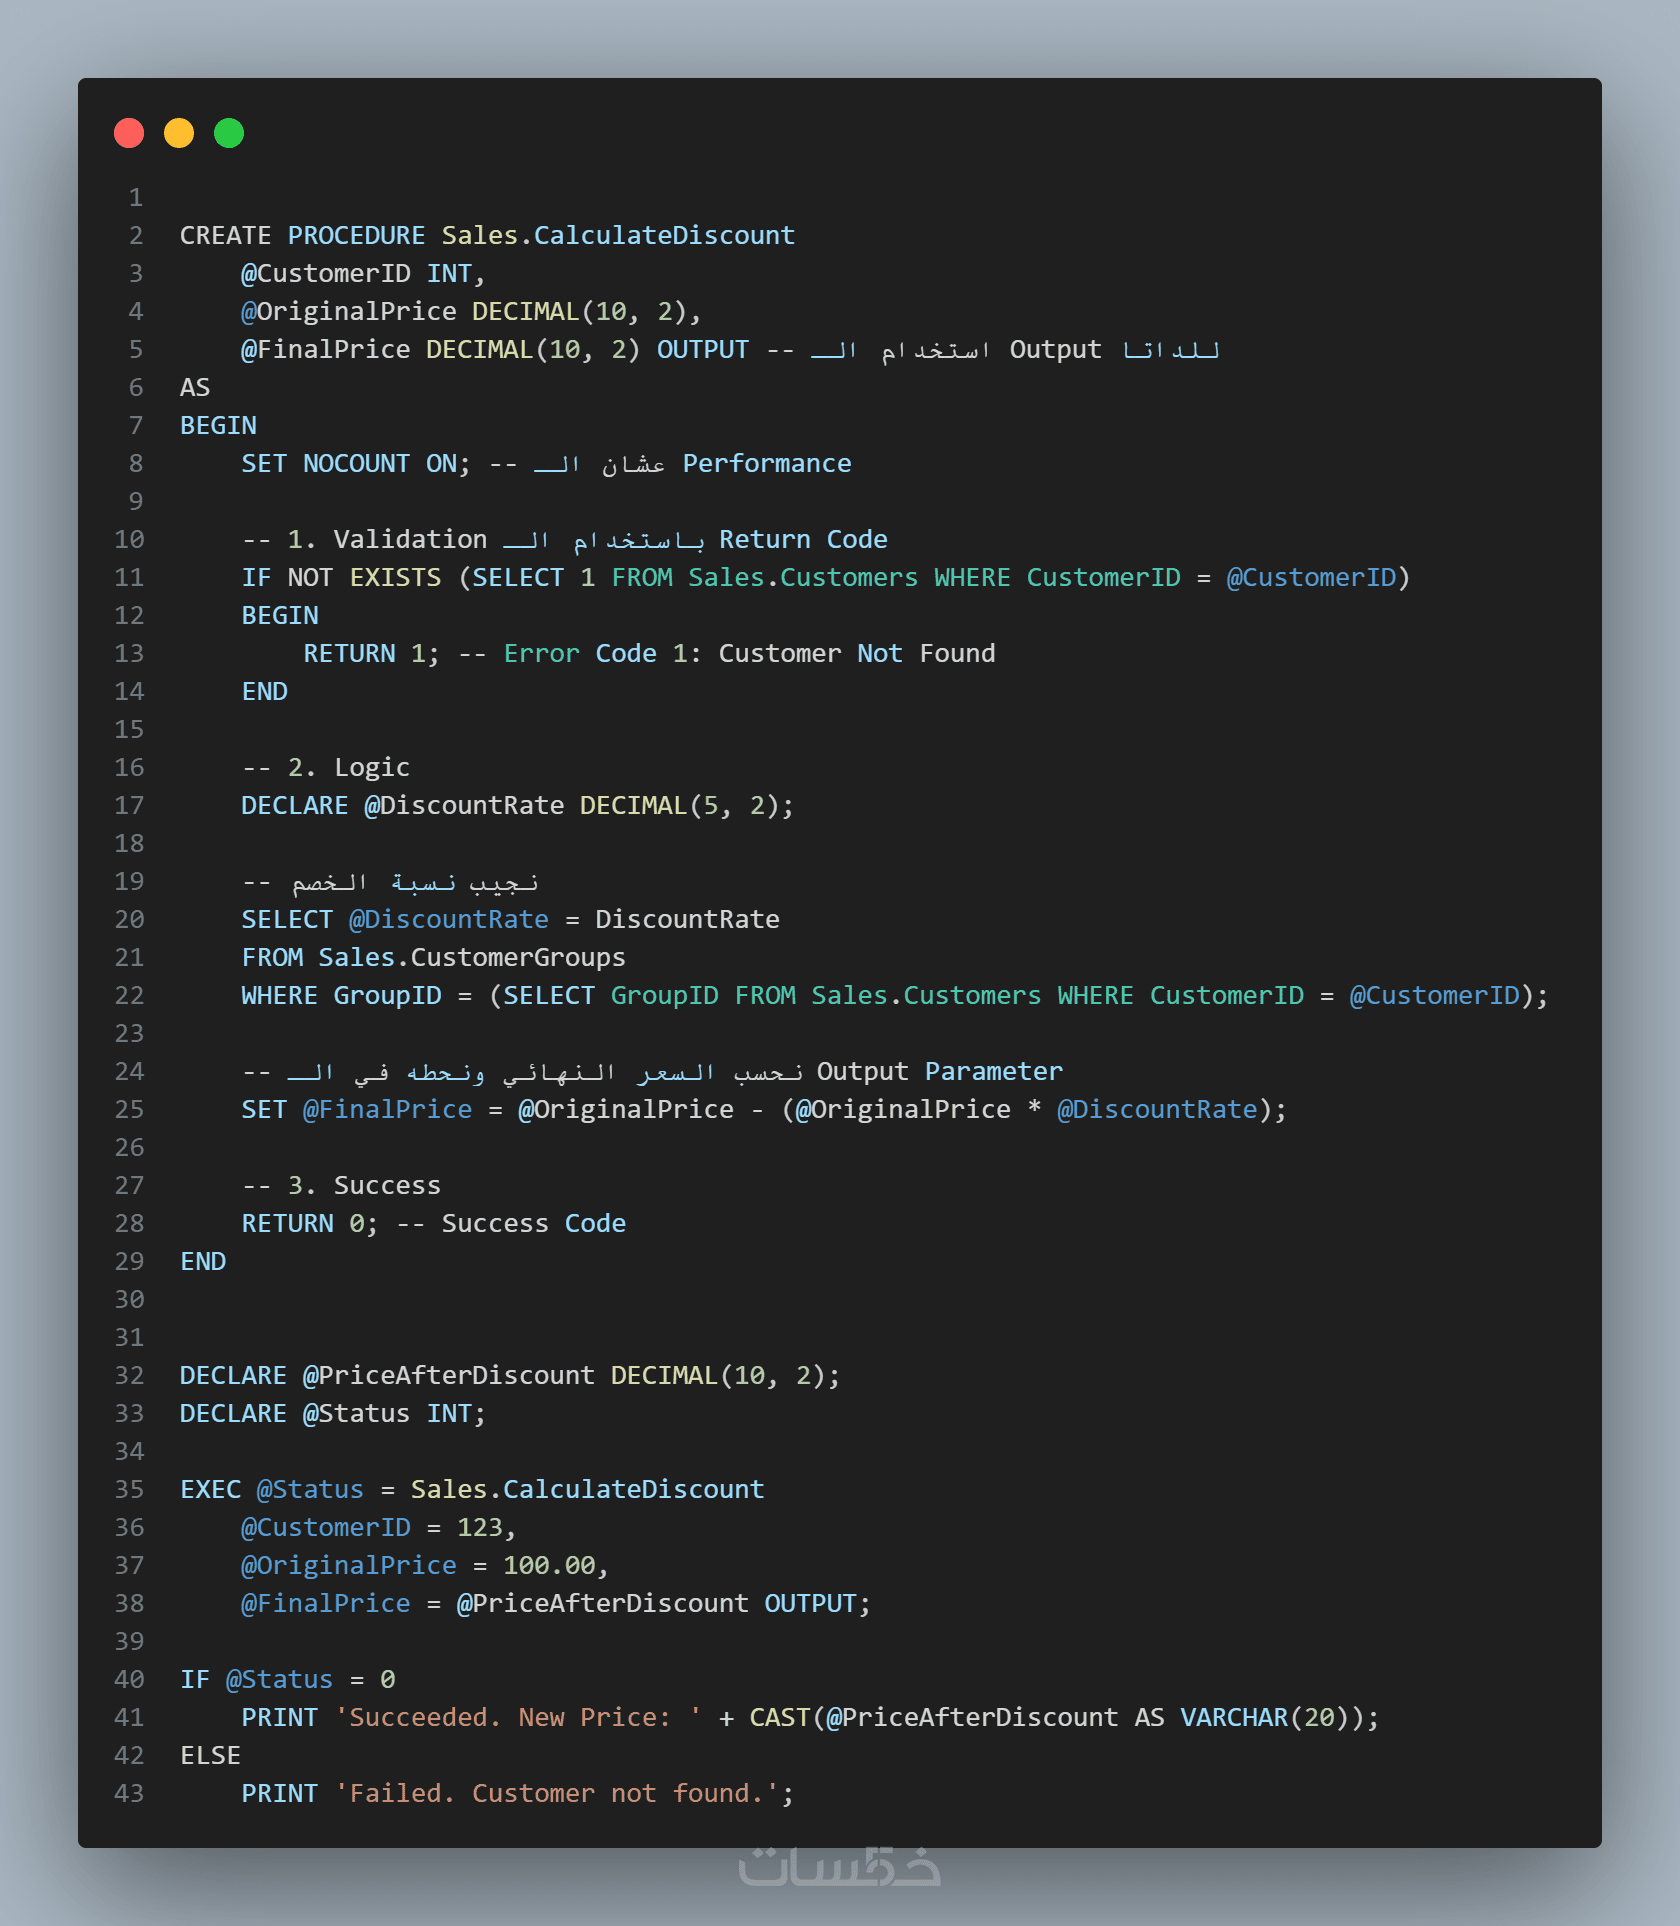The image size is (1680, 1926).
Task: Click the red close dot
Action: click(129, 133)
